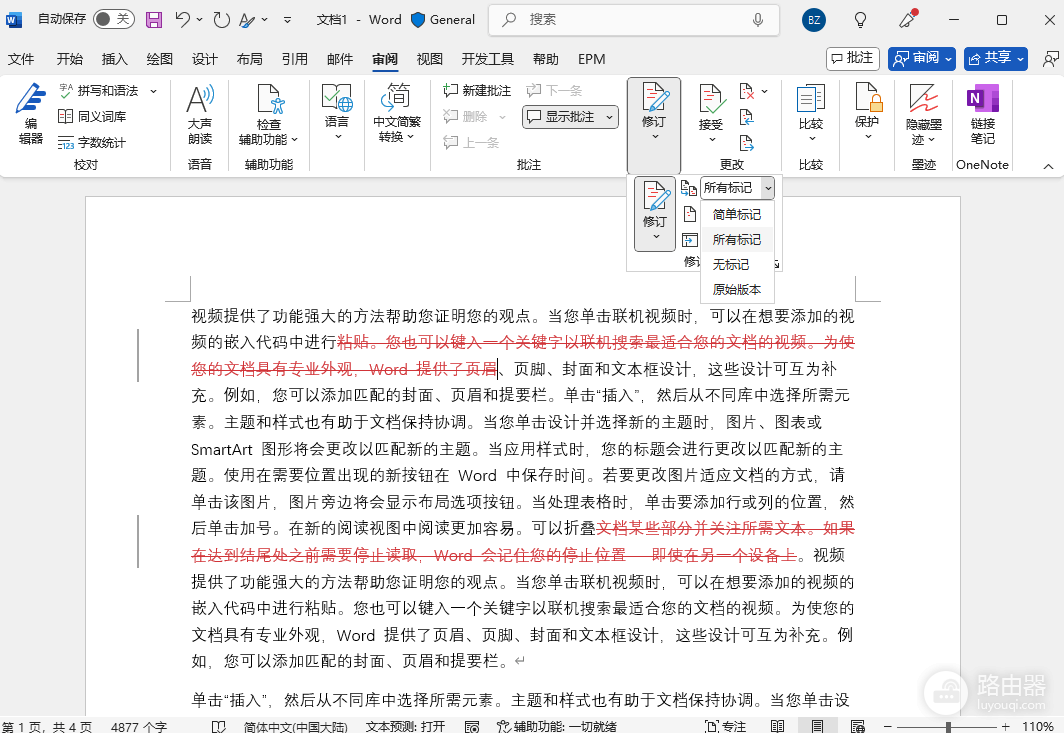
Task: Click the 4877 个字 word count
Action: 138,726
